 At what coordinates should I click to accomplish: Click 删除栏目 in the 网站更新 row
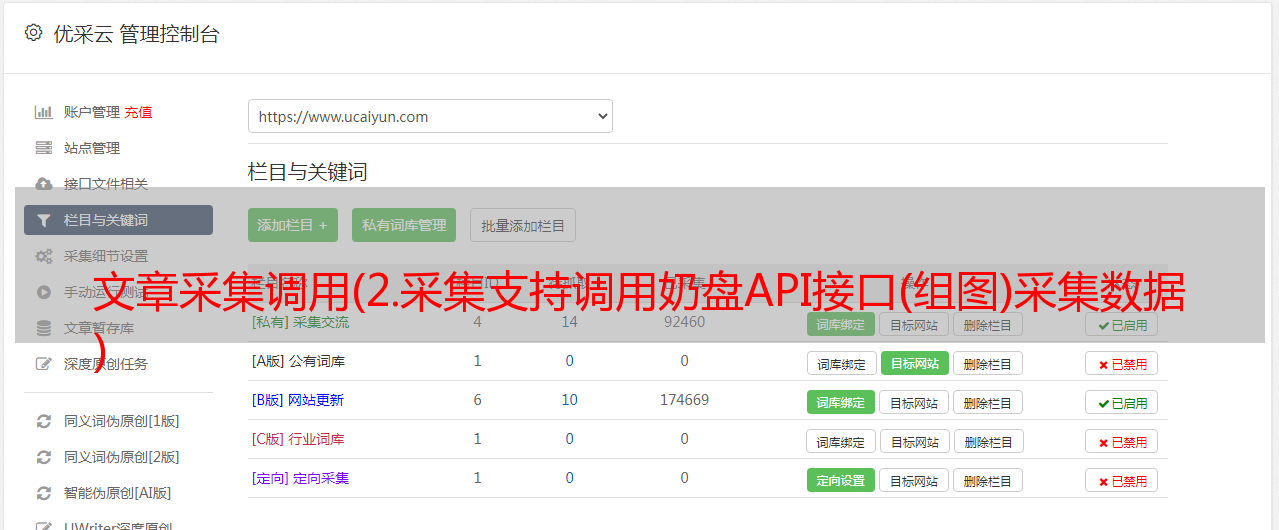[x=987, y=403]
